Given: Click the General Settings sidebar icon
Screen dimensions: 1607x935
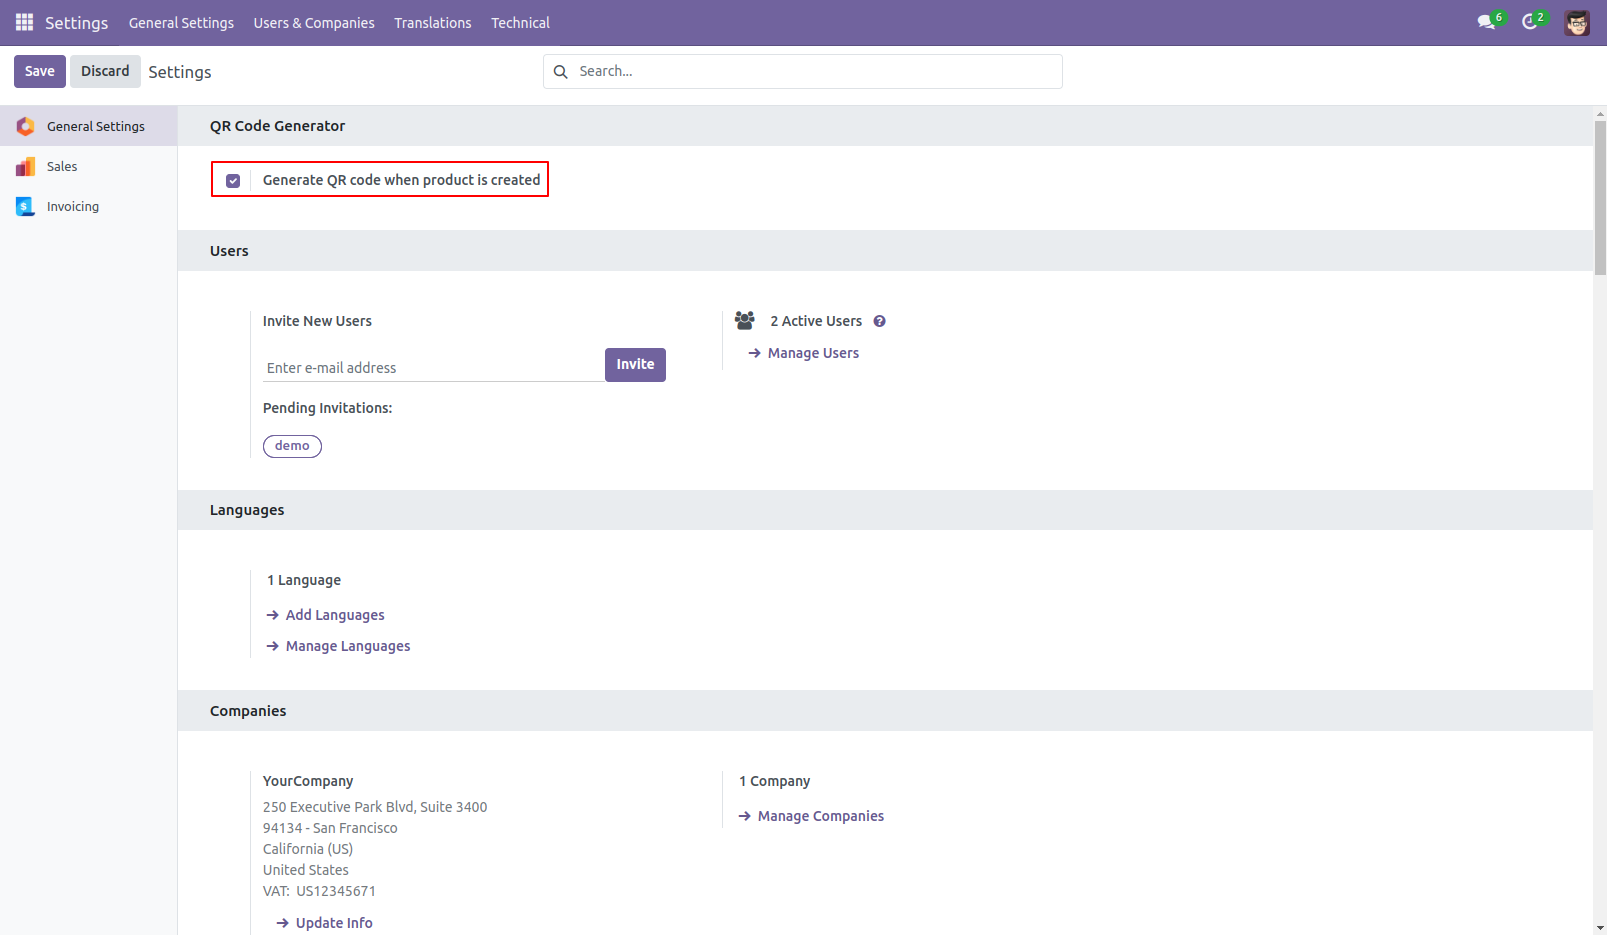Looking at the screenshot, I should coord(26,126).
